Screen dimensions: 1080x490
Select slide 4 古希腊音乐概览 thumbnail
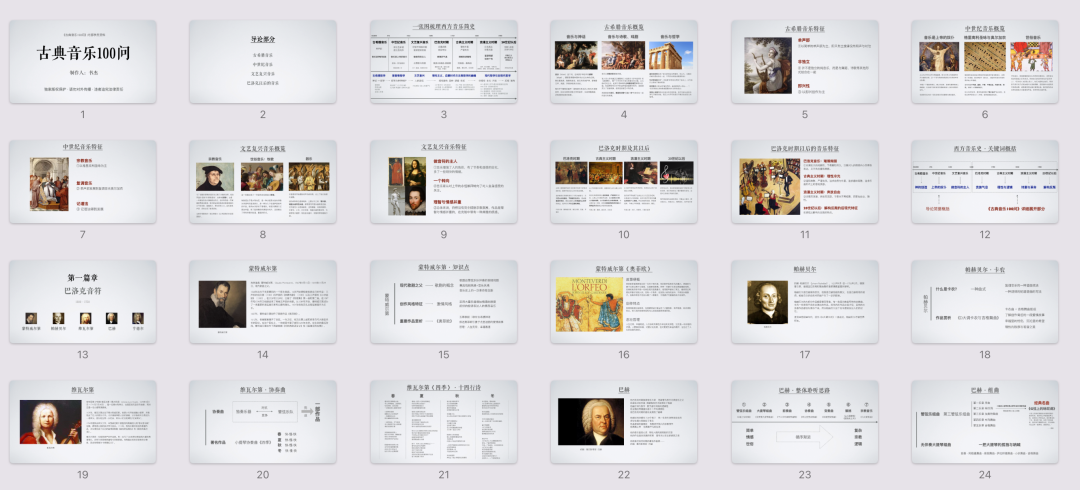click(x=624, y=61)
